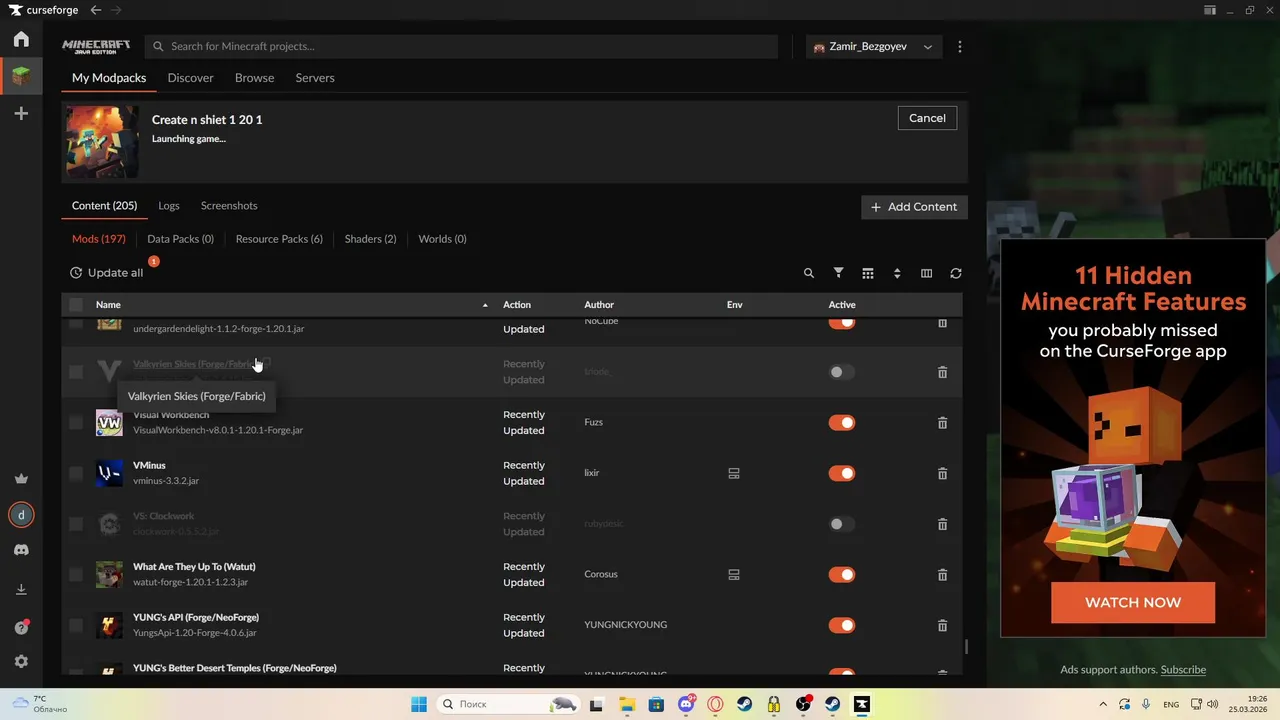
Task: Open Microsoft Store in the taskbar
Action: tap(657, 704)
